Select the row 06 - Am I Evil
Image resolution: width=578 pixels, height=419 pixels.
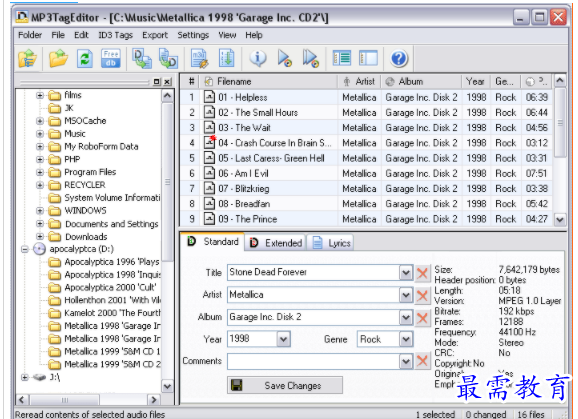(366, 173)
